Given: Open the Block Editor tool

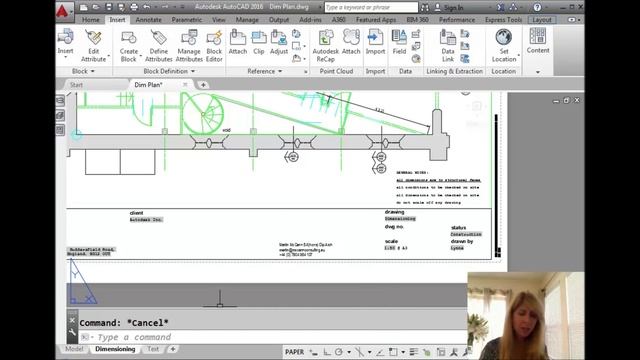Looking at the screenshot, I should (x=214, y=46).
